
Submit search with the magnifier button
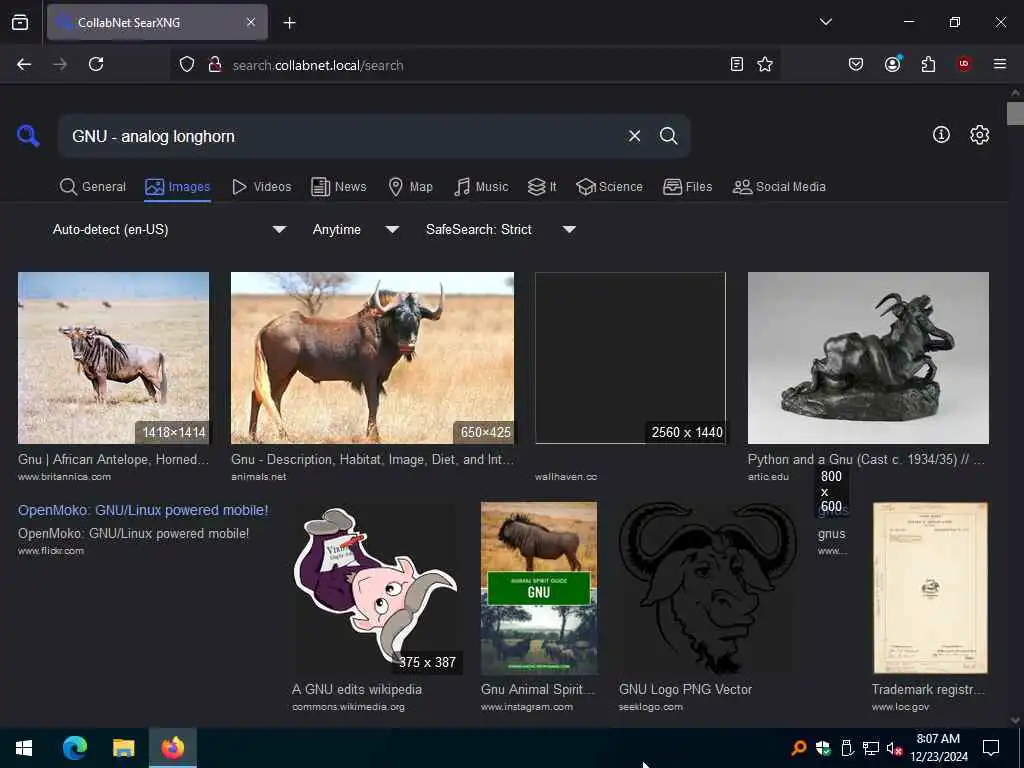[x=668, y=136]
